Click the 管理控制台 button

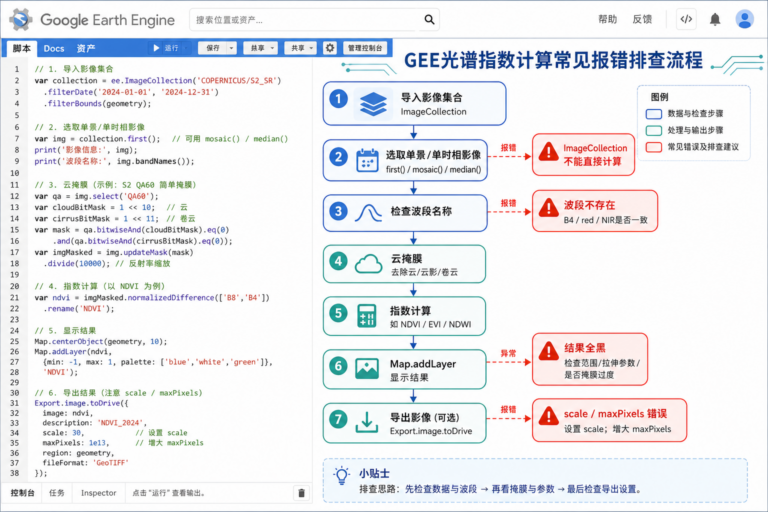click(365, 48)
